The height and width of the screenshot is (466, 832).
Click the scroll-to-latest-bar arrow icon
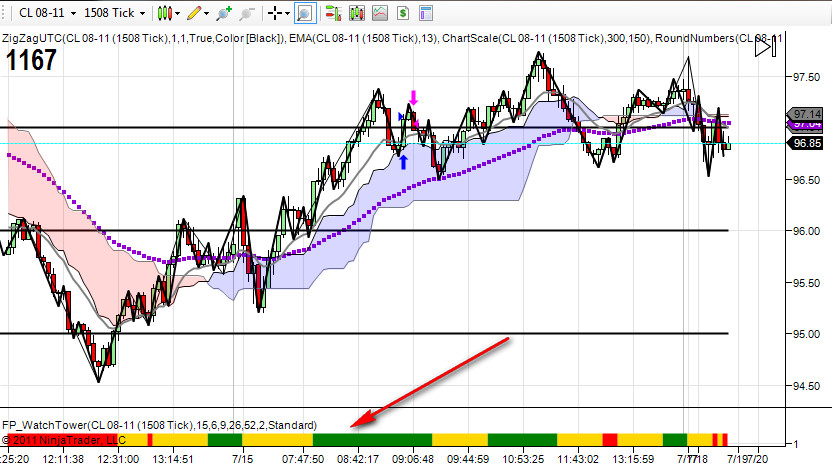pyautogui.click(x=765, y=47)
